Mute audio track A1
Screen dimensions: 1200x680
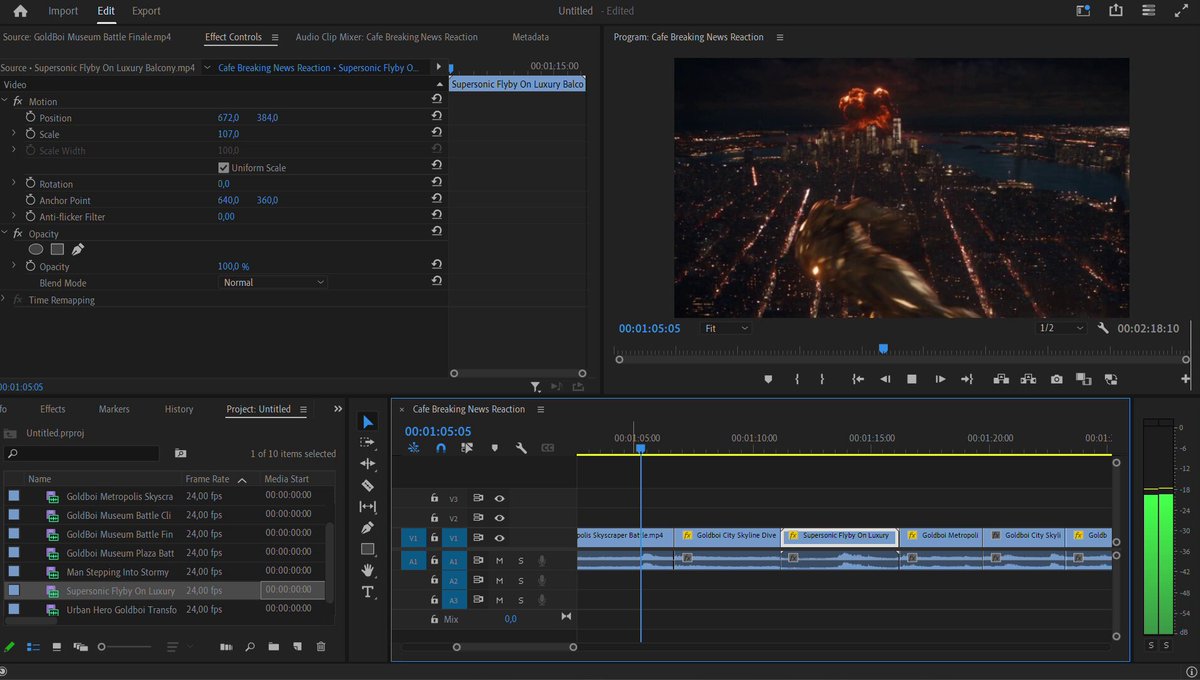pos(499,561)
